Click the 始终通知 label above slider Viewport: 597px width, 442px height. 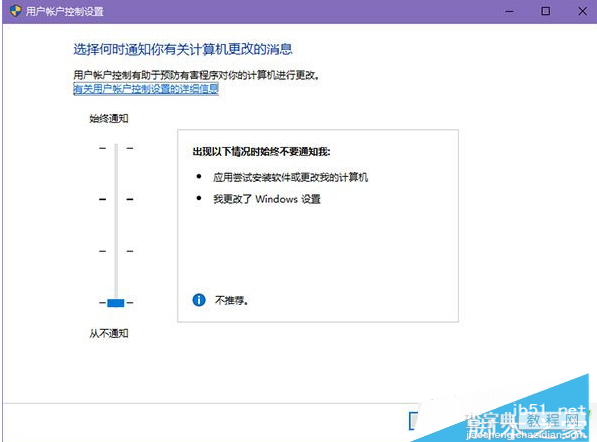[x=109, y=118]
